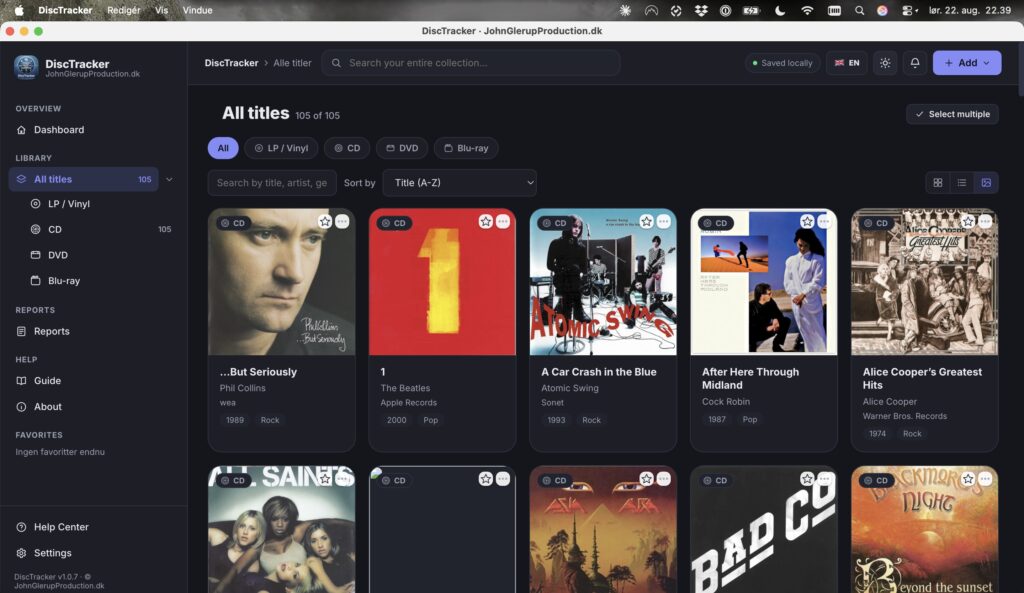
Task: Click the 1989 tag on ...But Seriously
Action: pos(234,420)
